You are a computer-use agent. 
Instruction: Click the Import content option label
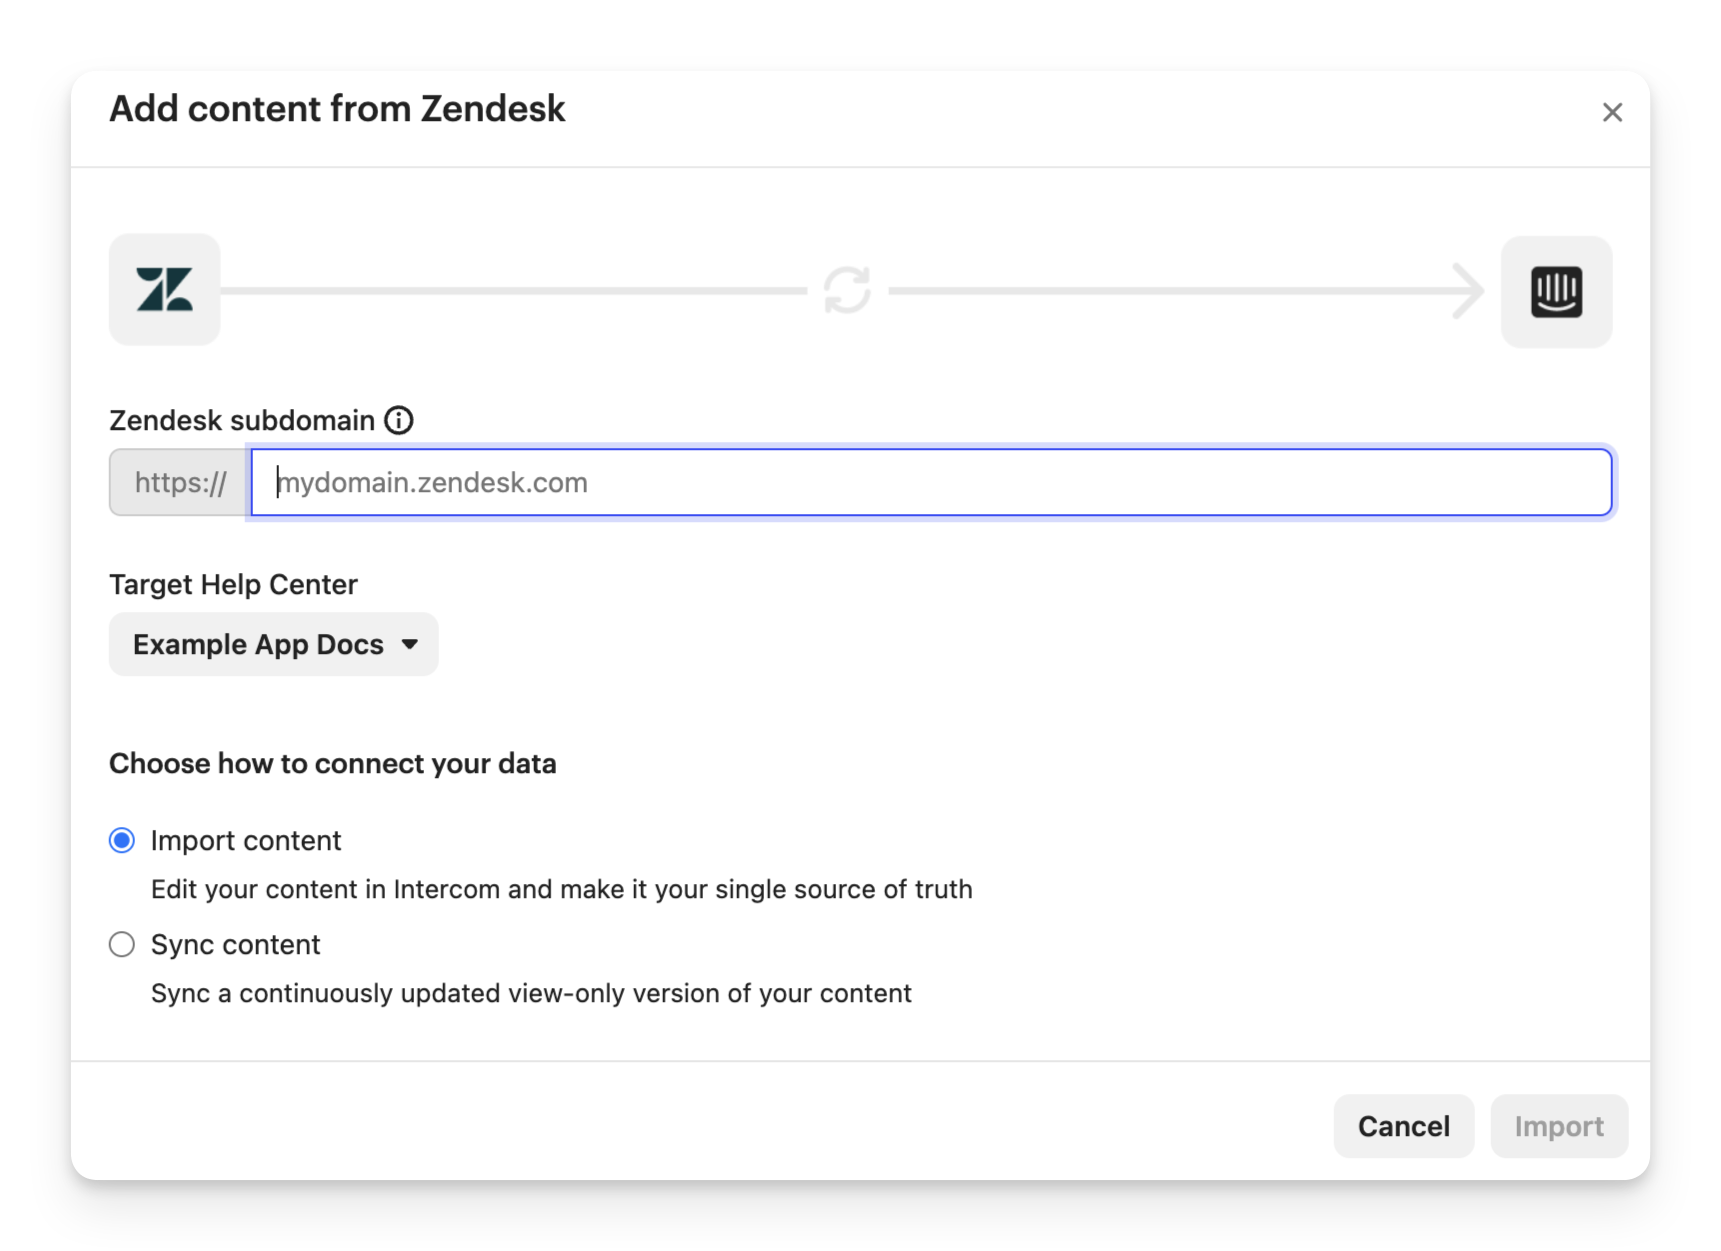coord(246,840)
